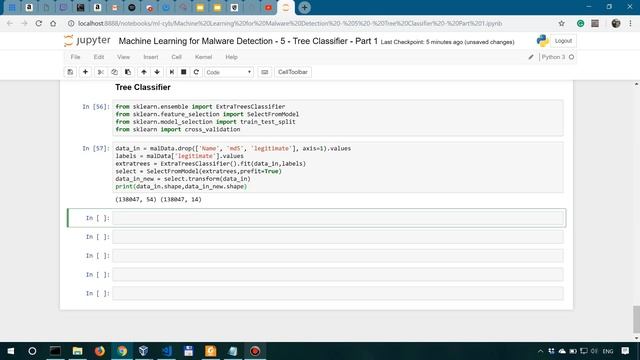Open the Kernel menu
The width and height of the screenshot is (640, 360).
(x=203, y=57)
